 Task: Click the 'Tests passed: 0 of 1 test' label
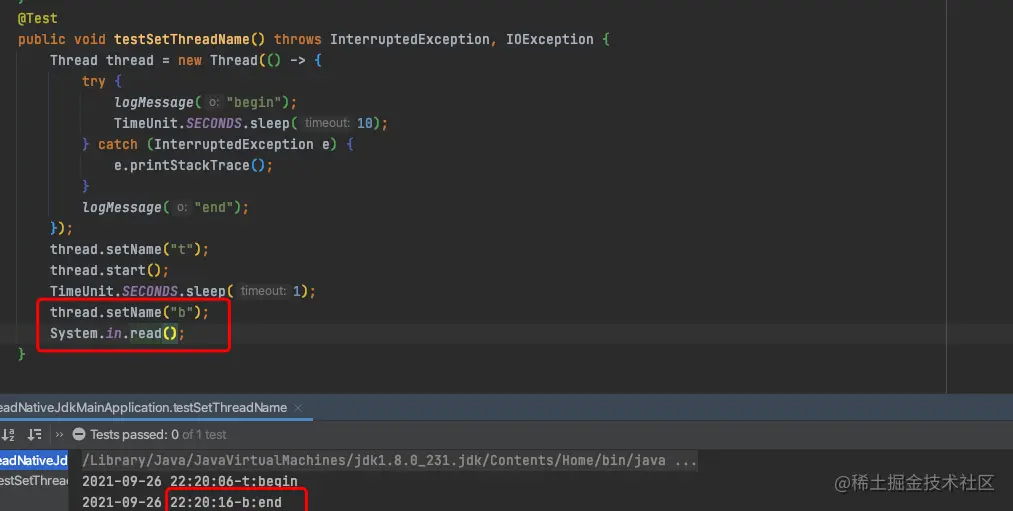[x=158, y=435]
